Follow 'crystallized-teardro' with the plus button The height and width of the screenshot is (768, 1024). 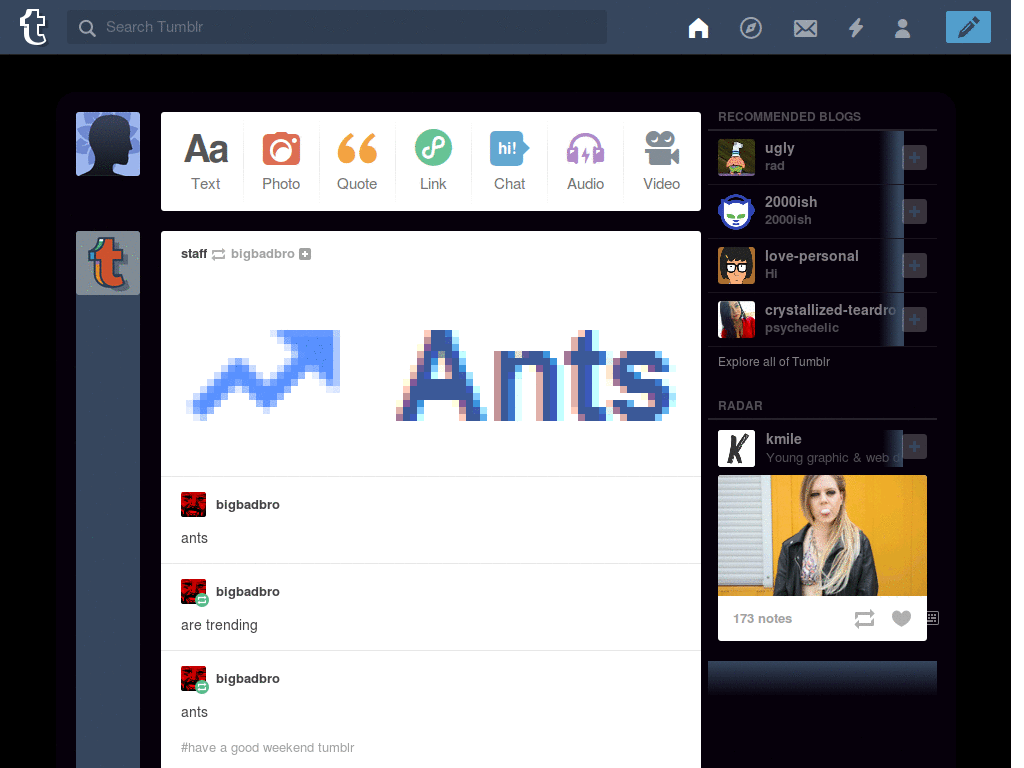[x=914, y=319]
